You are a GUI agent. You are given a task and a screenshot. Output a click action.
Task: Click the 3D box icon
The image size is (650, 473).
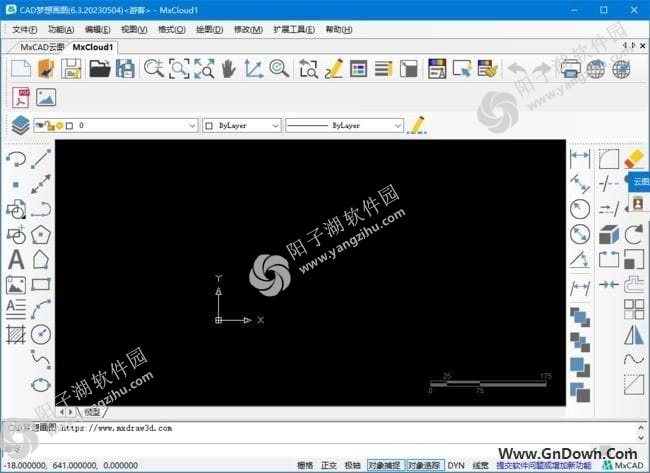[x=609, y=235]
